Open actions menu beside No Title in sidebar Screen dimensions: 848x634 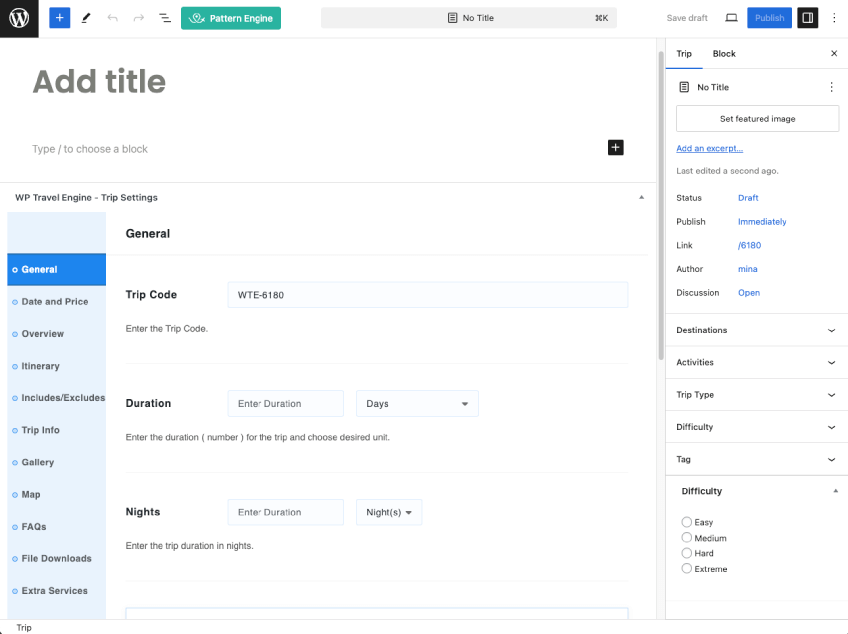click(x=831, y=87)
